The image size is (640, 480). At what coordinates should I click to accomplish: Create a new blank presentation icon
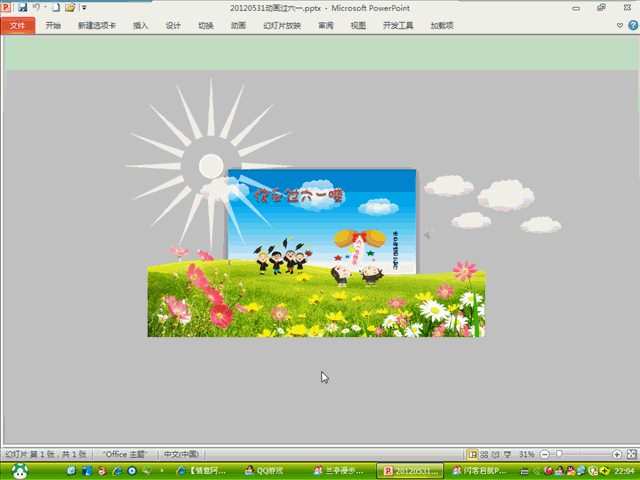[x=56, y=7]
